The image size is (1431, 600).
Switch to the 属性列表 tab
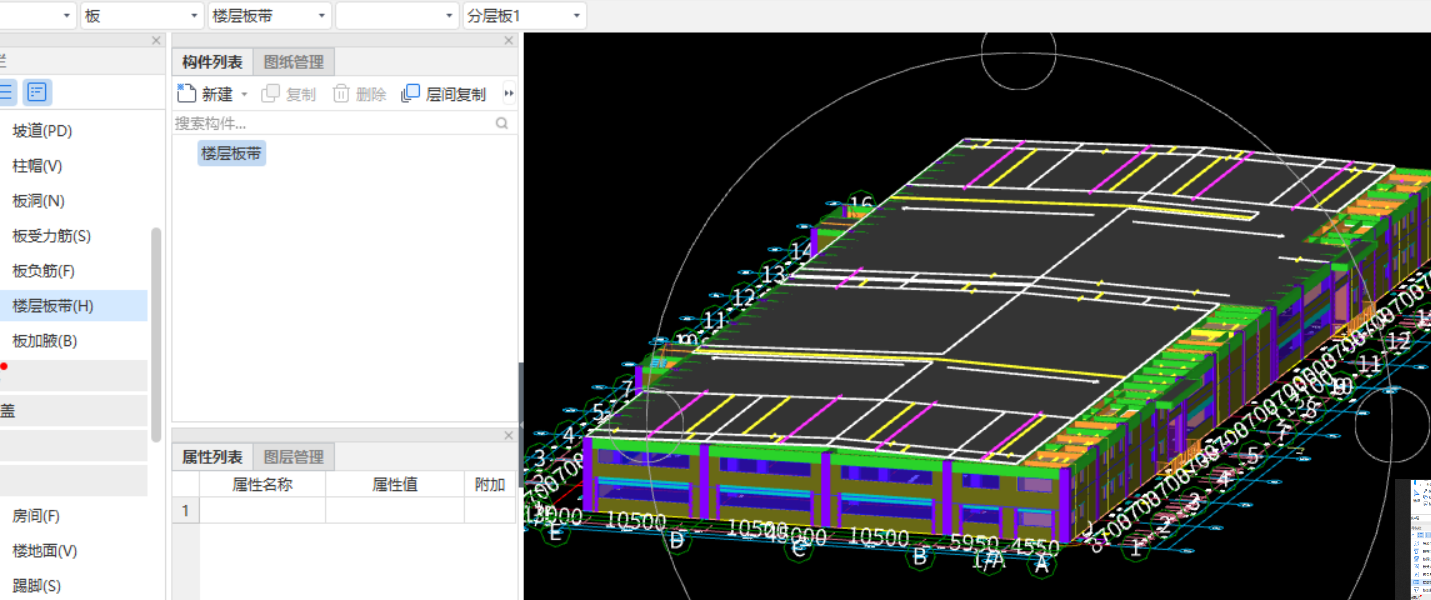212,457
